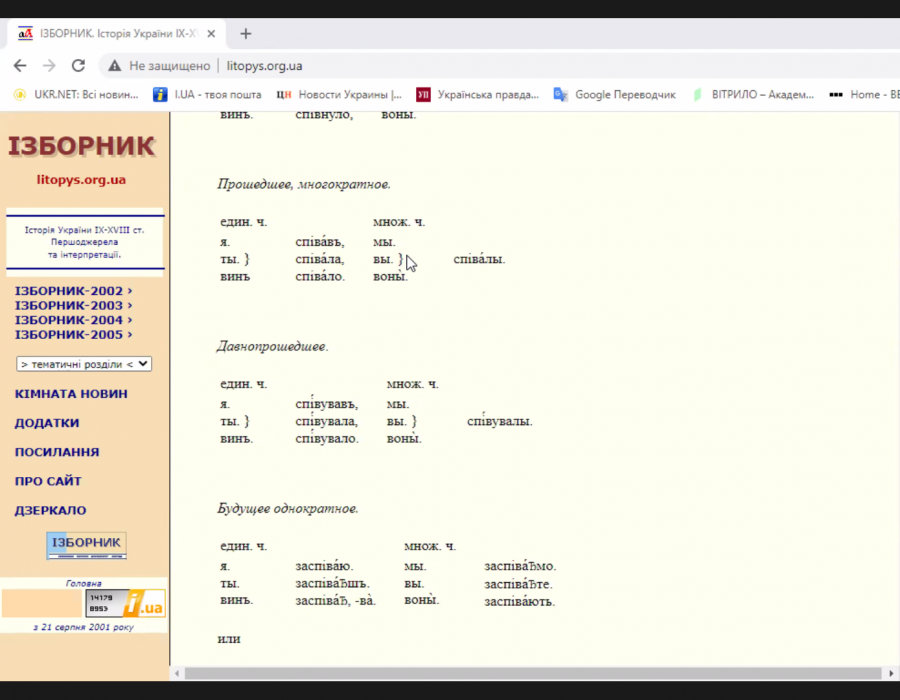Expand the тематичні розділи dropdown

coord(84,364)
